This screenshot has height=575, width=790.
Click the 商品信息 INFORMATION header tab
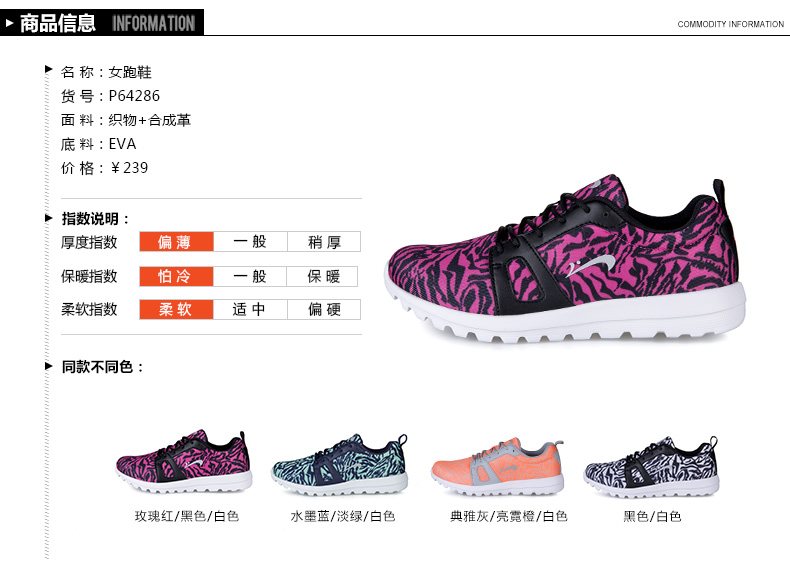[x=102, y=23]
